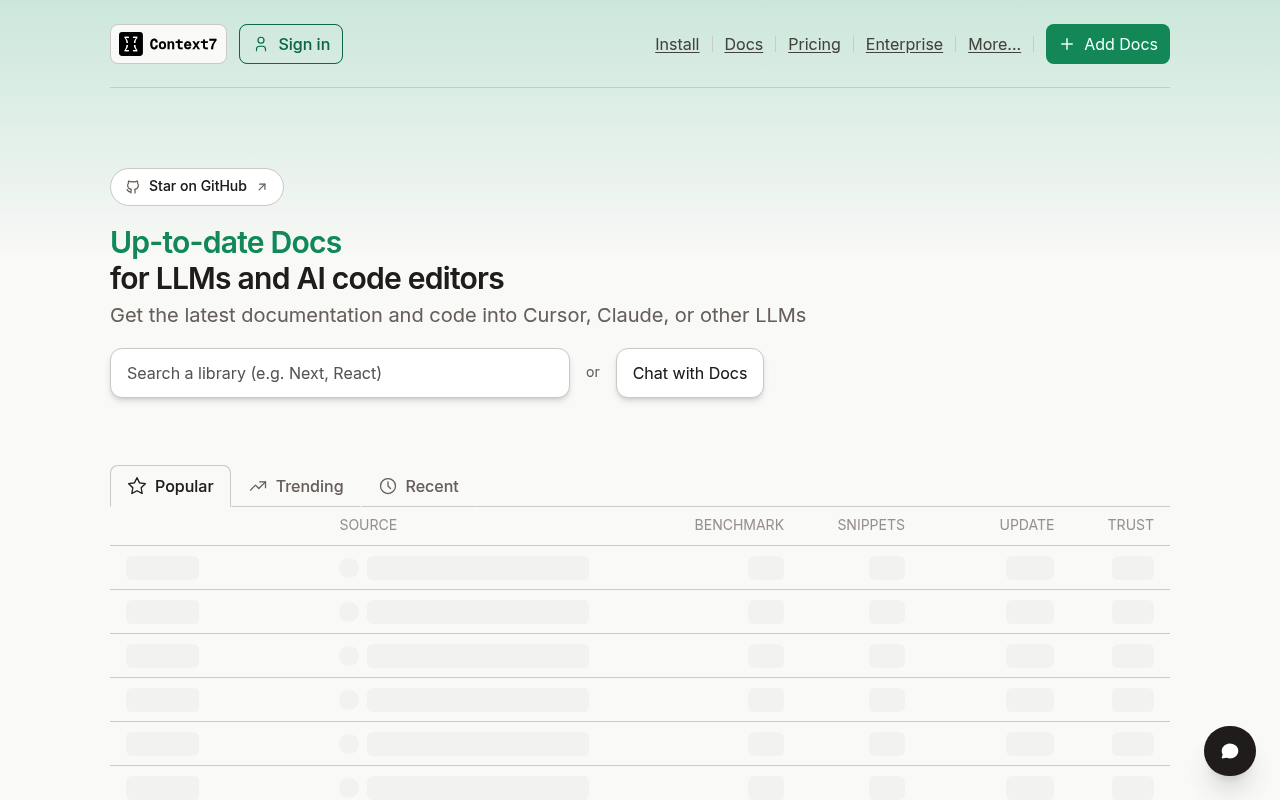
Task: Select the Popular tab
Action: [170, 486]
